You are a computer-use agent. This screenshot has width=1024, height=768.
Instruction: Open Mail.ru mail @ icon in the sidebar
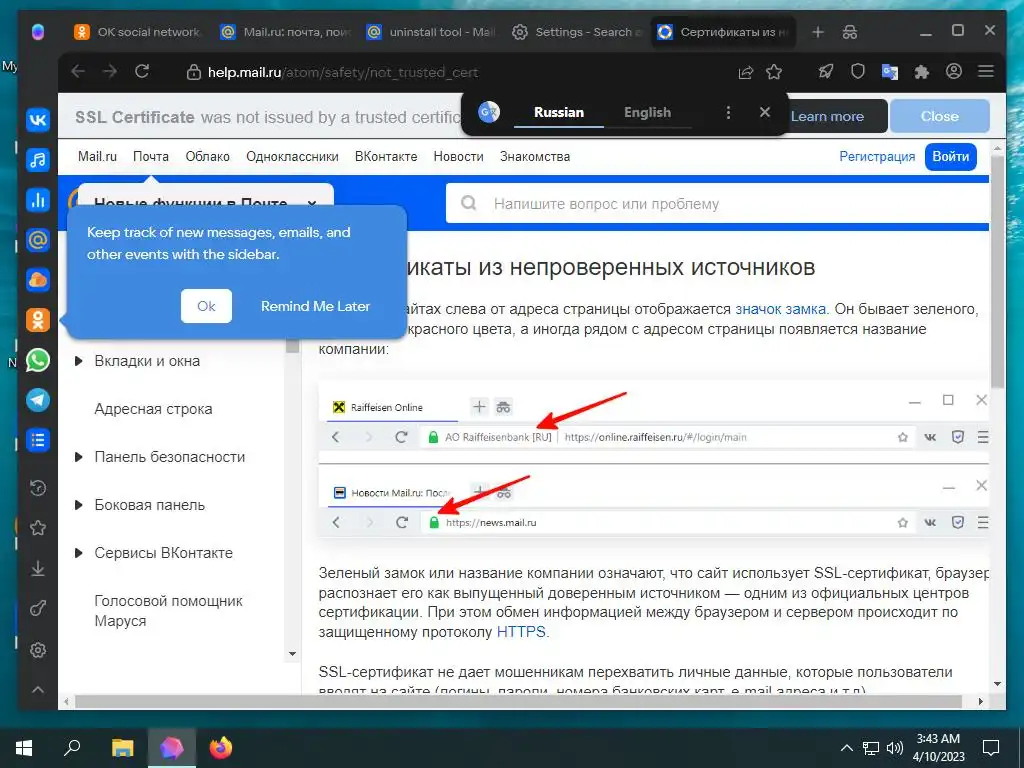coord(38,240)
